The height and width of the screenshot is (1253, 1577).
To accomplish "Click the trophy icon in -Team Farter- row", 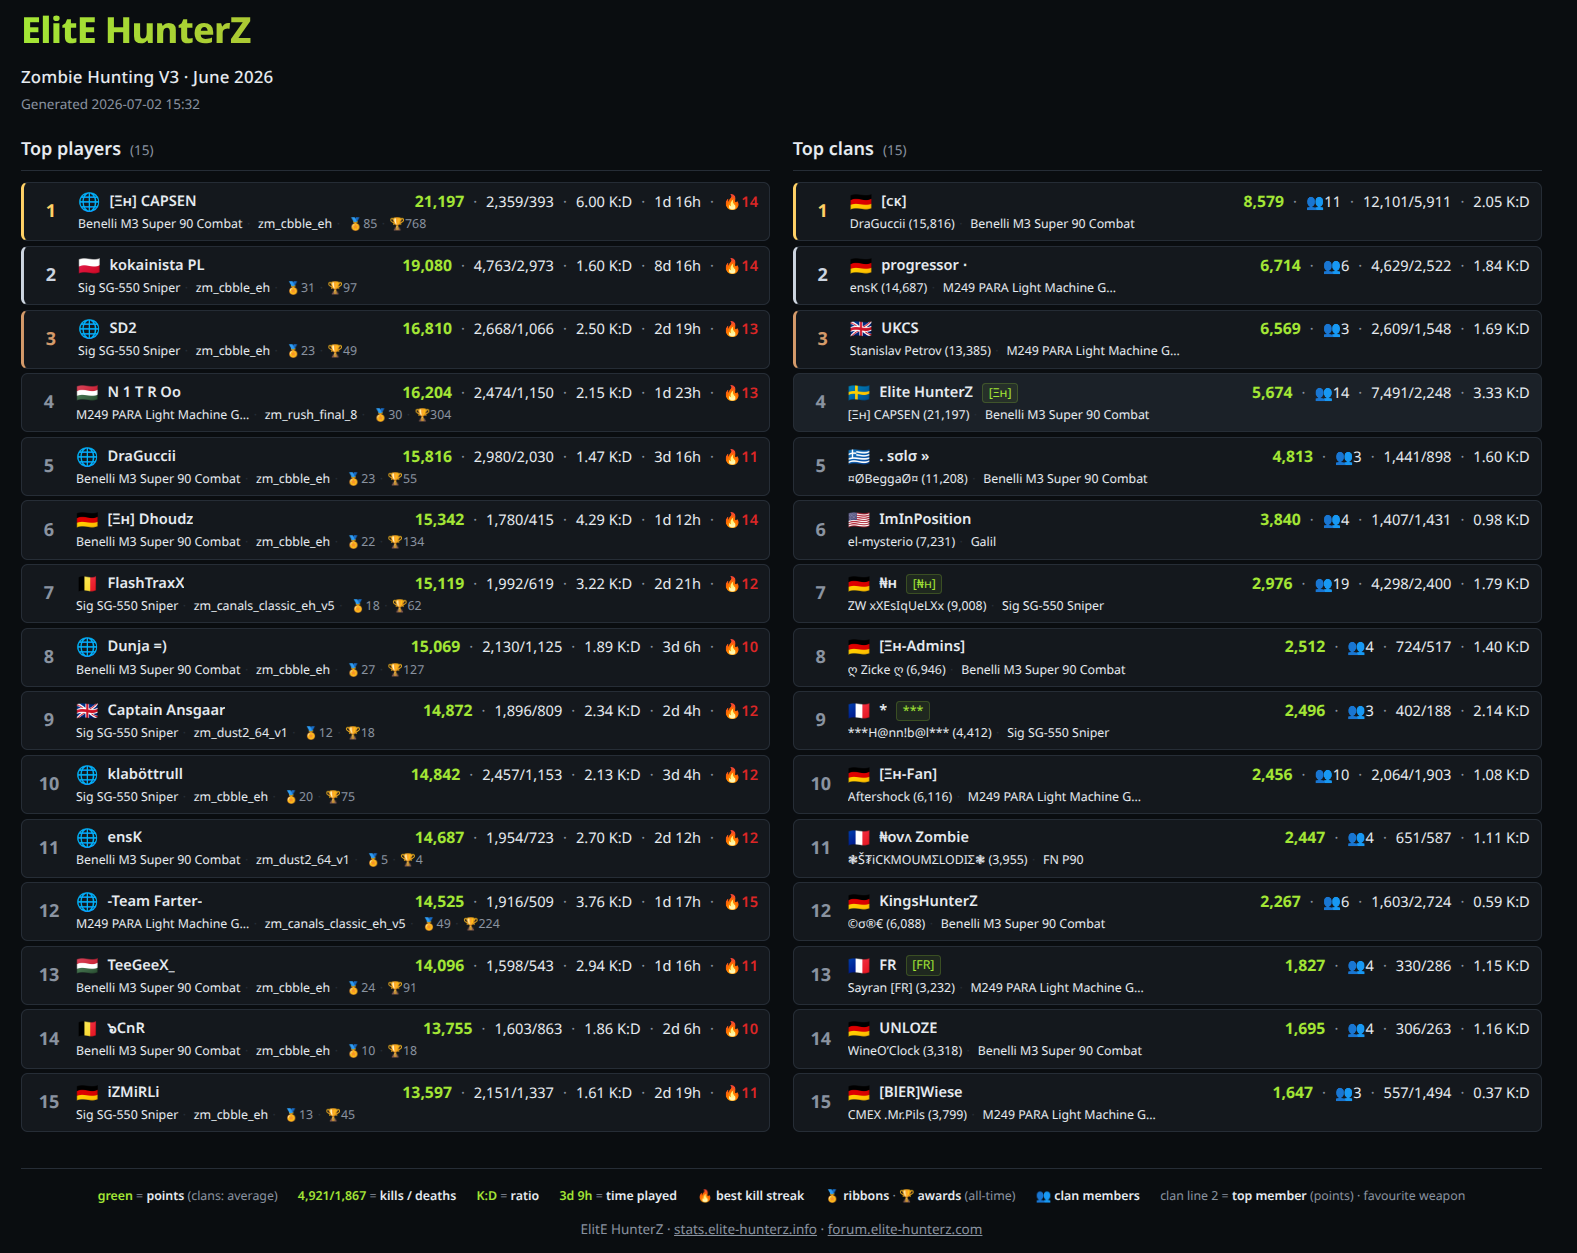I will (x=471, y=924).
